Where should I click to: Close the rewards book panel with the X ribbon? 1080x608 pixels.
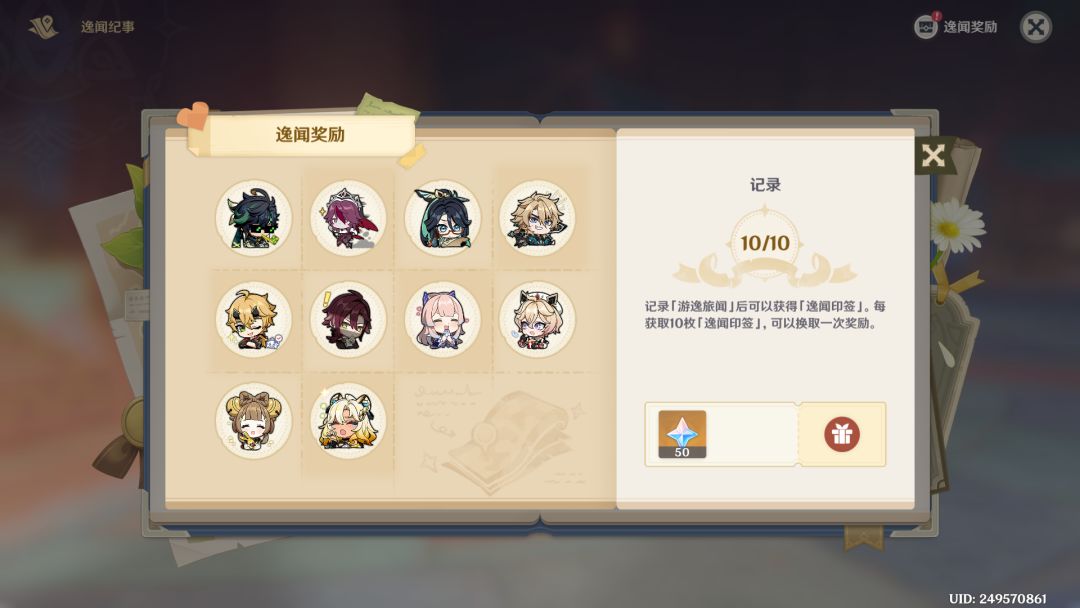click(x=933, y=156)
